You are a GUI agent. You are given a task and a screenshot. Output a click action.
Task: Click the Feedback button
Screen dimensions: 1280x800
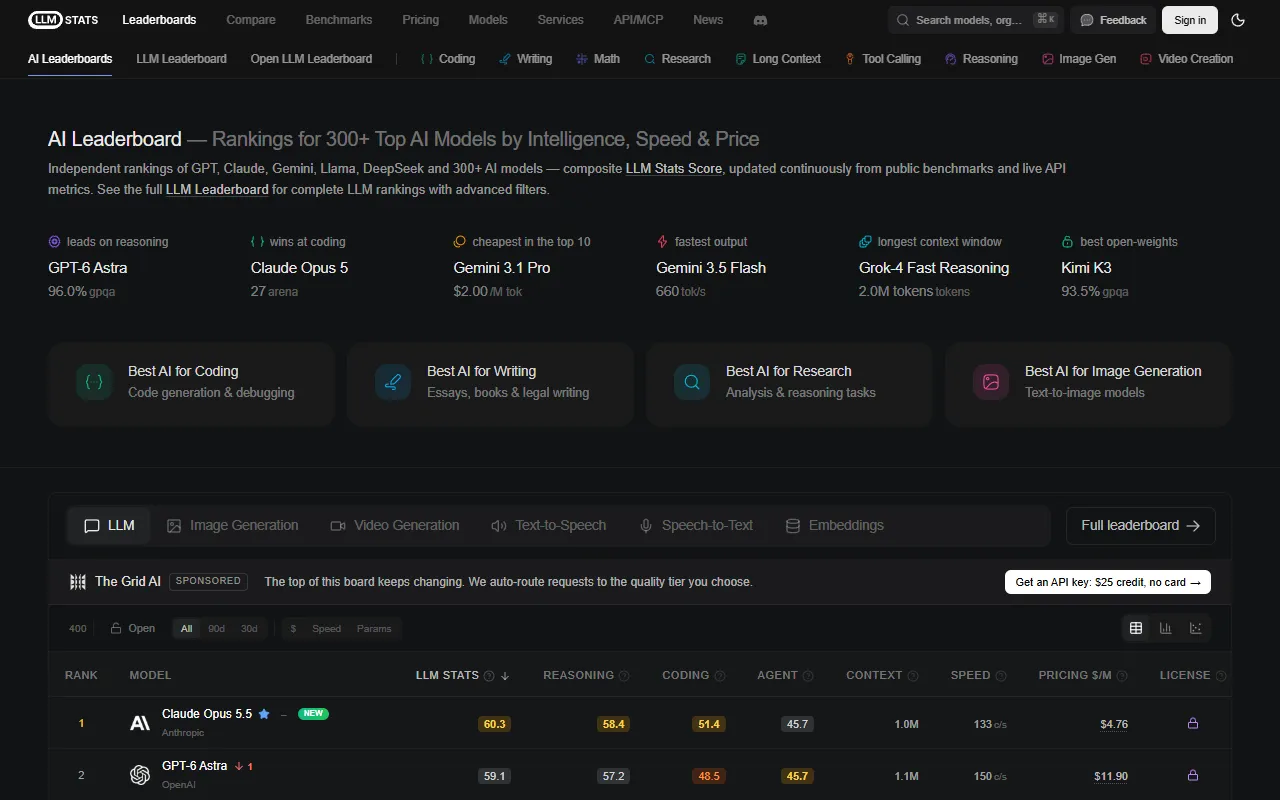pos(1113,20)
